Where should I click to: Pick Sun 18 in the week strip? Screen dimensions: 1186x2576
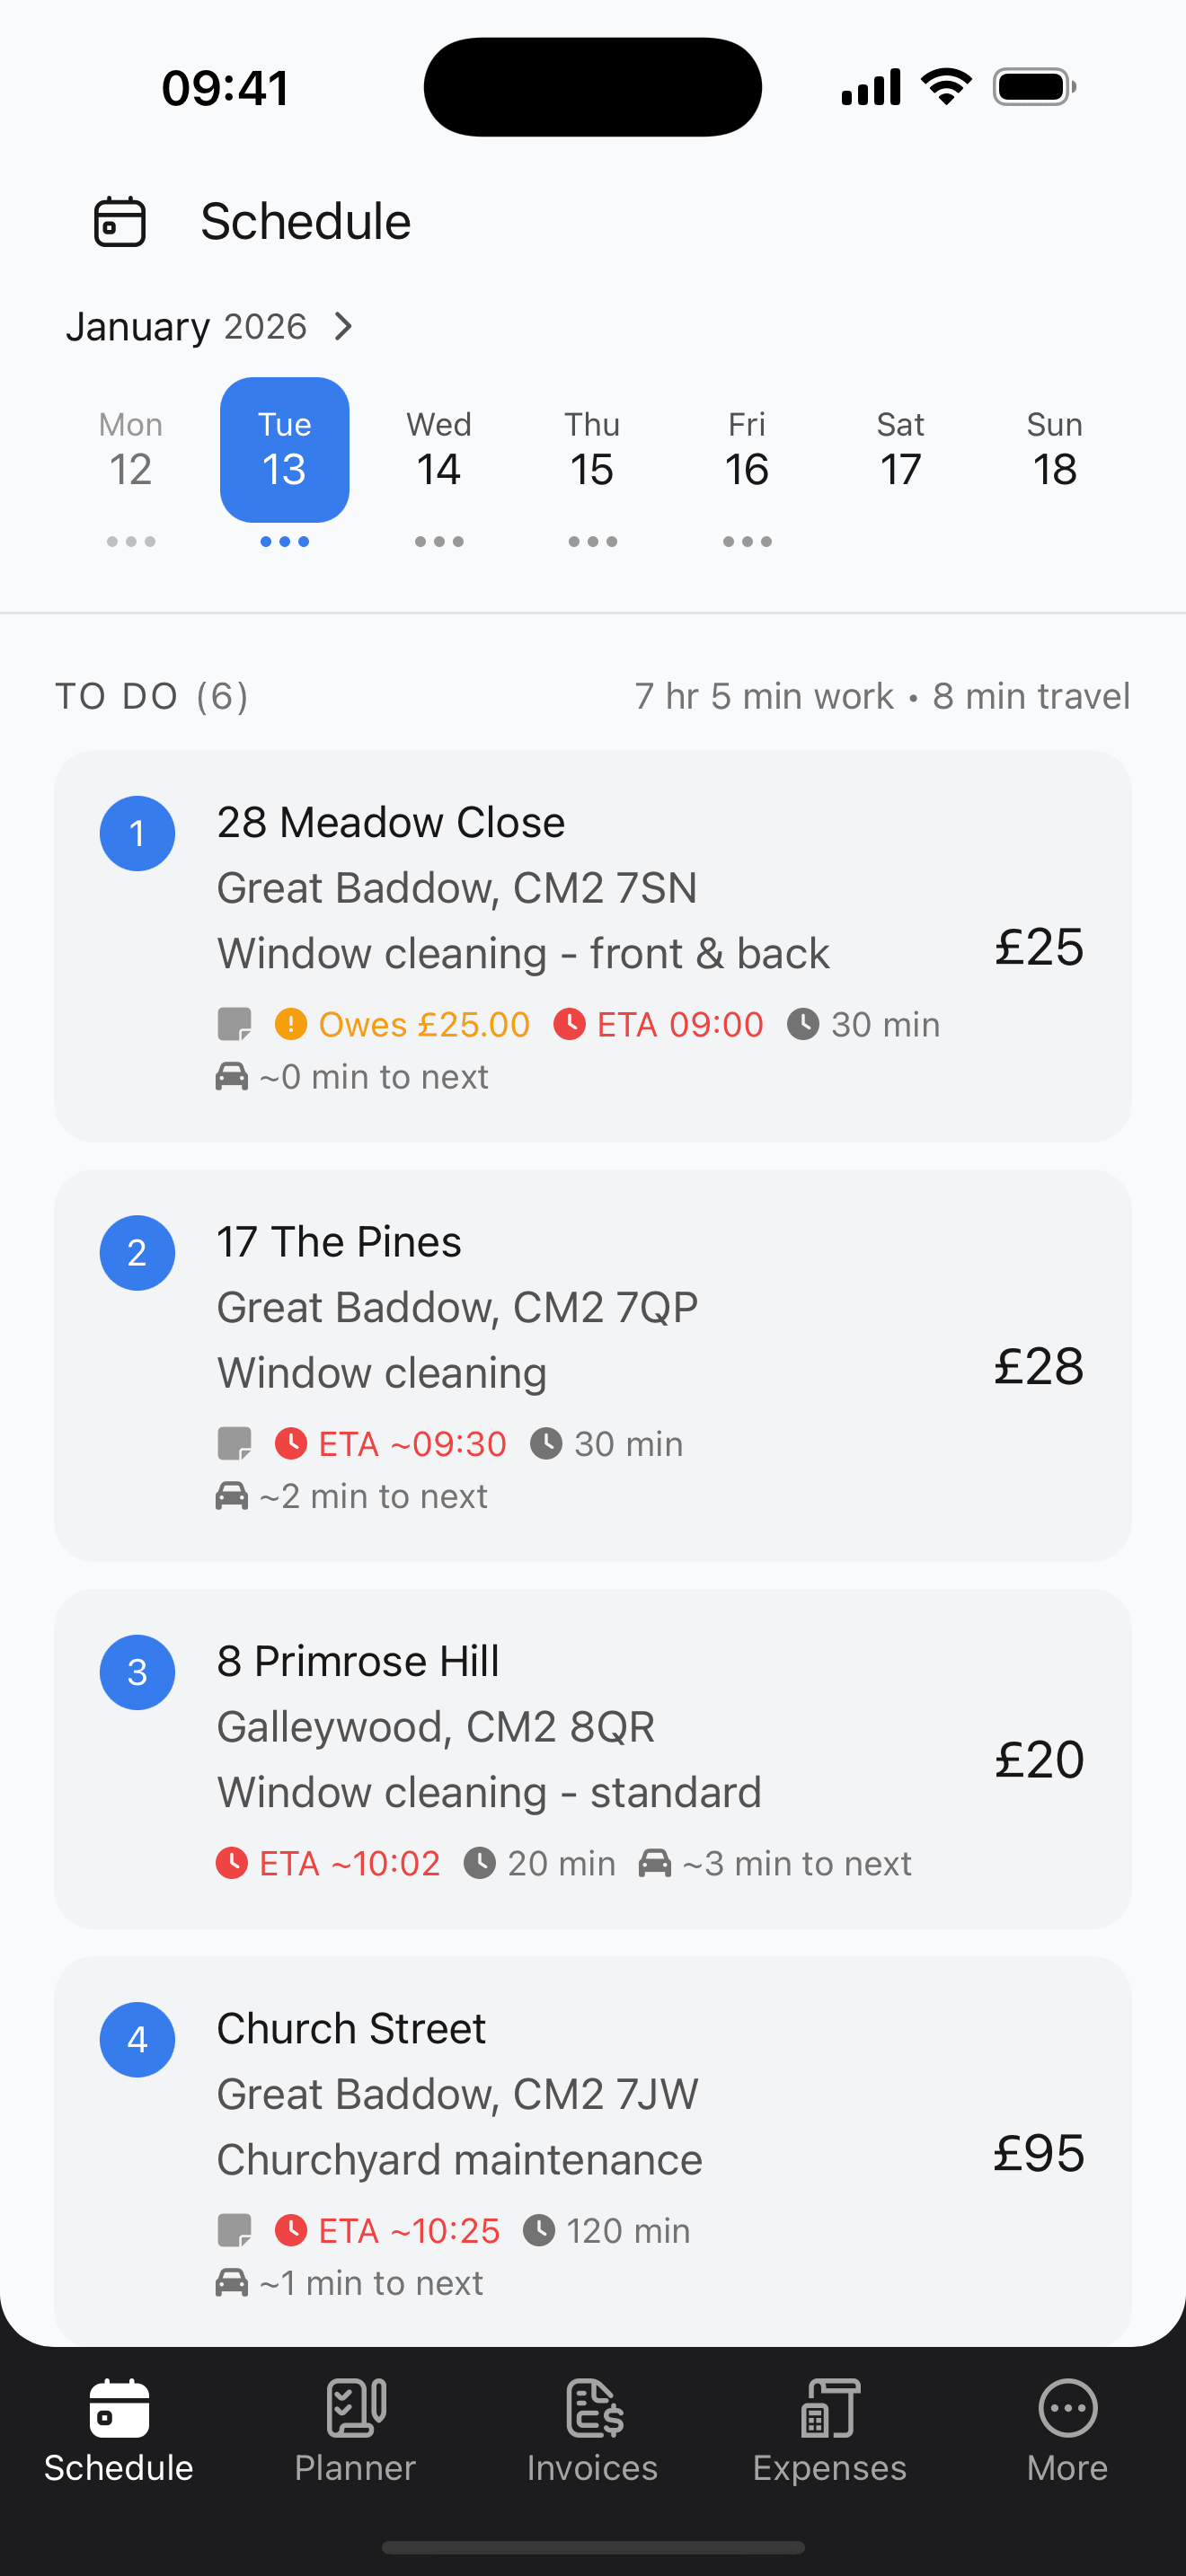tap(1054, 452)
